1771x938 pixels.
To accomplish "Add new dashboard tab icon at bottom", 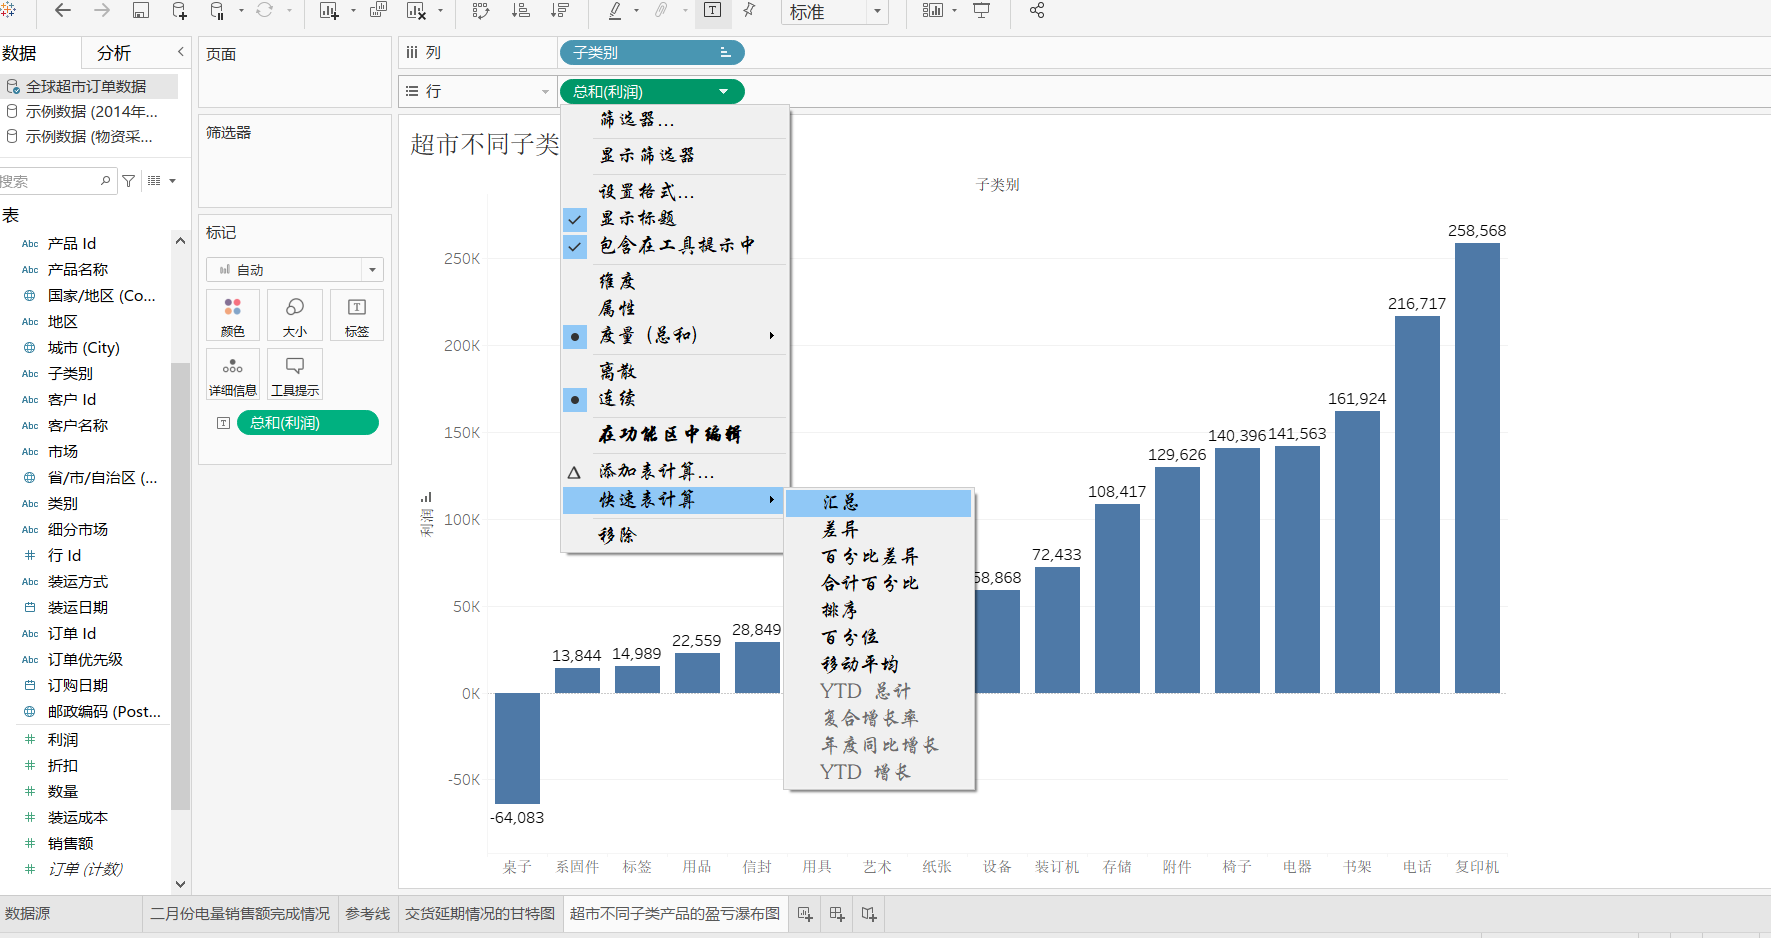I will pyautogui.click(x=837, y=914).
